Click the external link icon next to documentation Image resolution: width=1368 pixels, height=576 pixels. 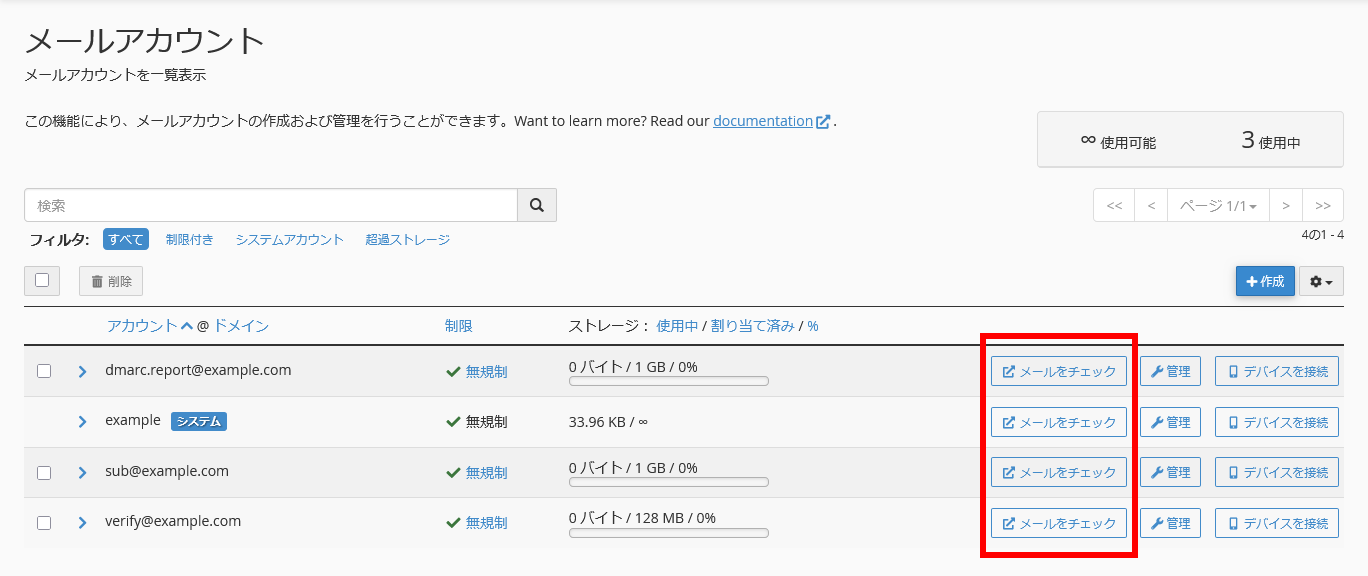click(x=822, y=121)
